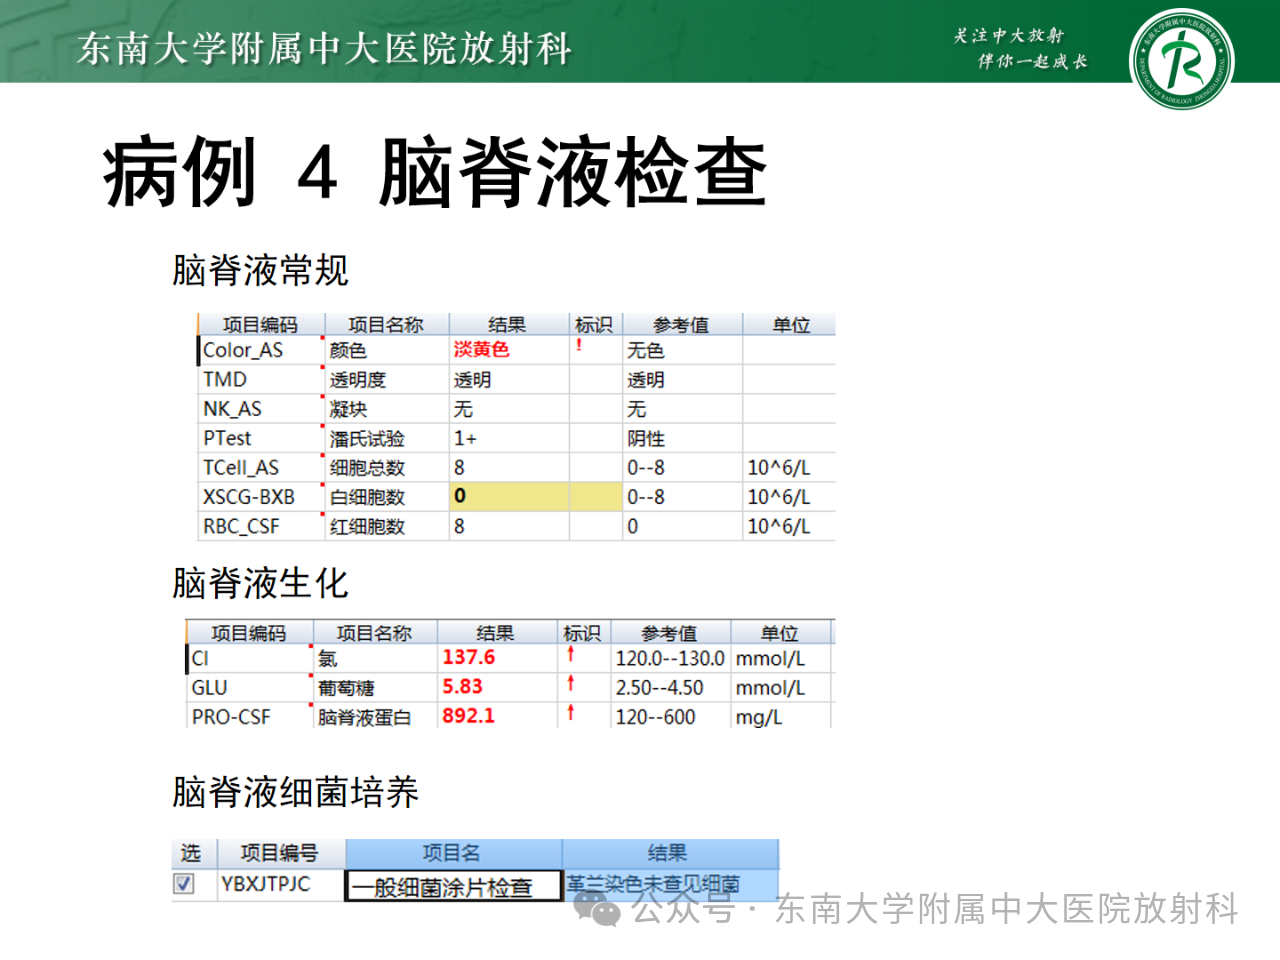Click 项目名称 header in 脑脊液生化 table

(x=374, y=633)
